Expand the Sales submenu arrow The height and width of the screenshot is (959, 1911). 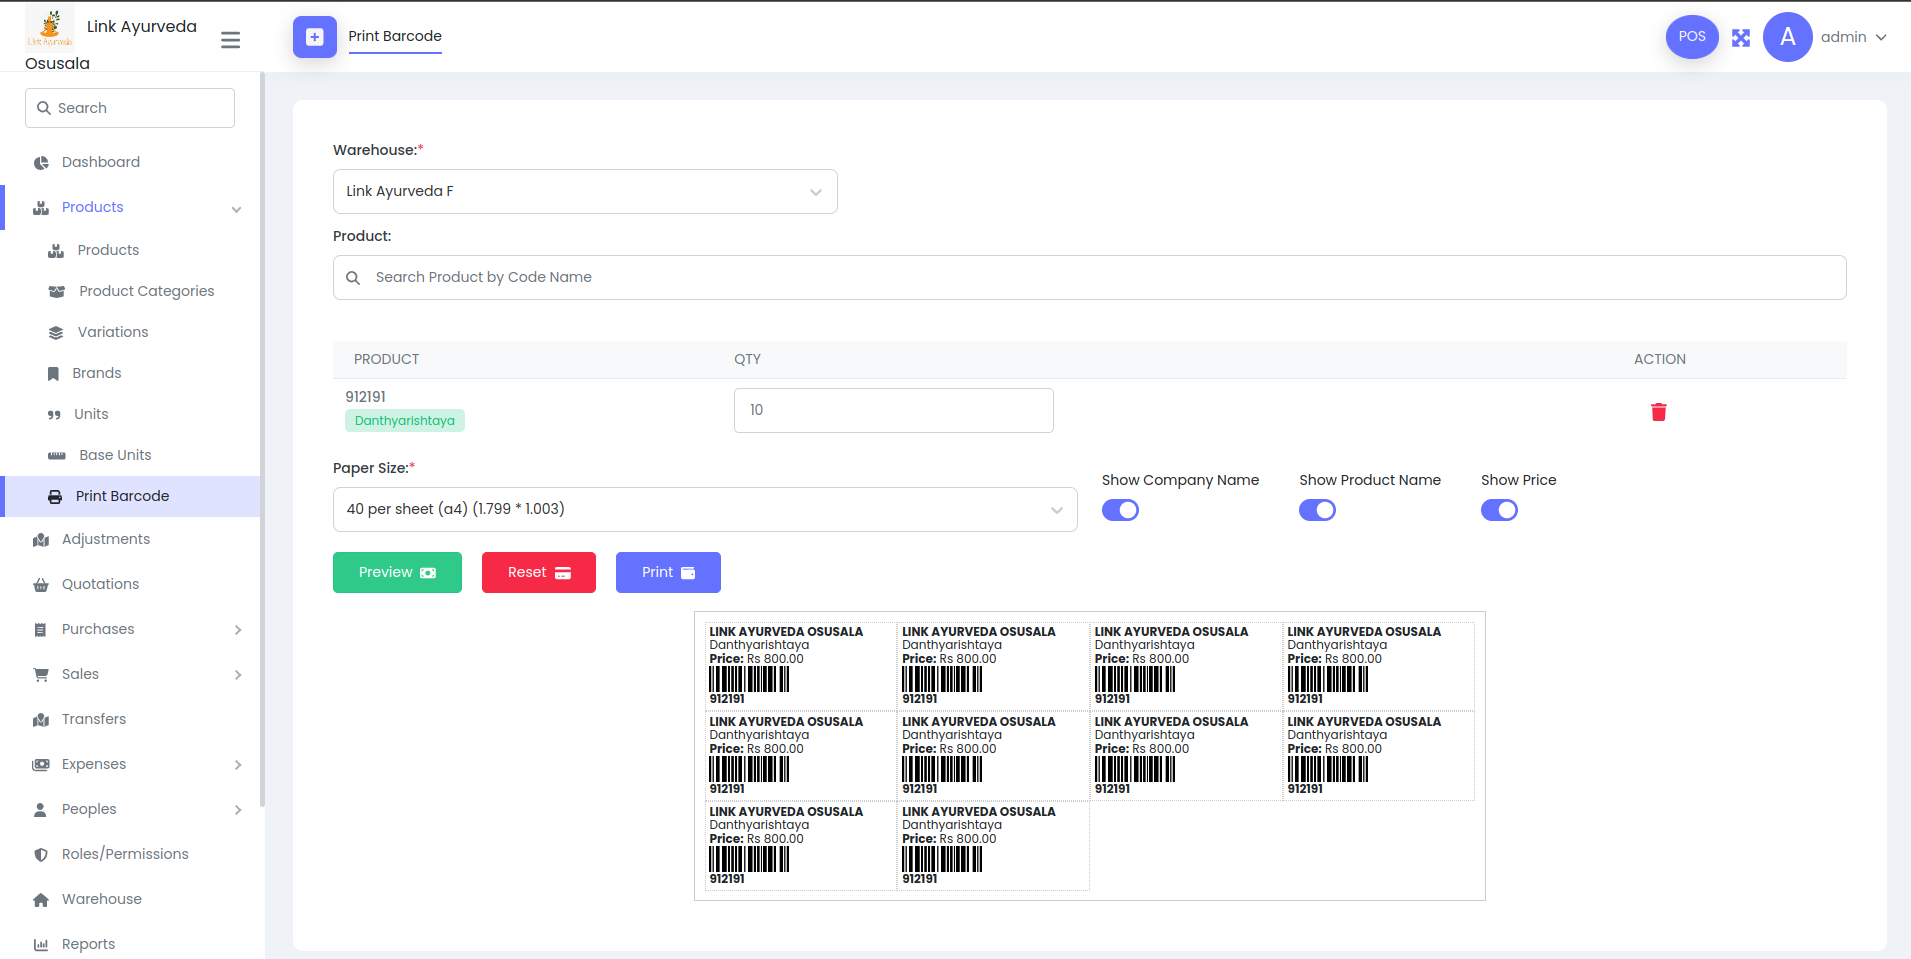238,675
